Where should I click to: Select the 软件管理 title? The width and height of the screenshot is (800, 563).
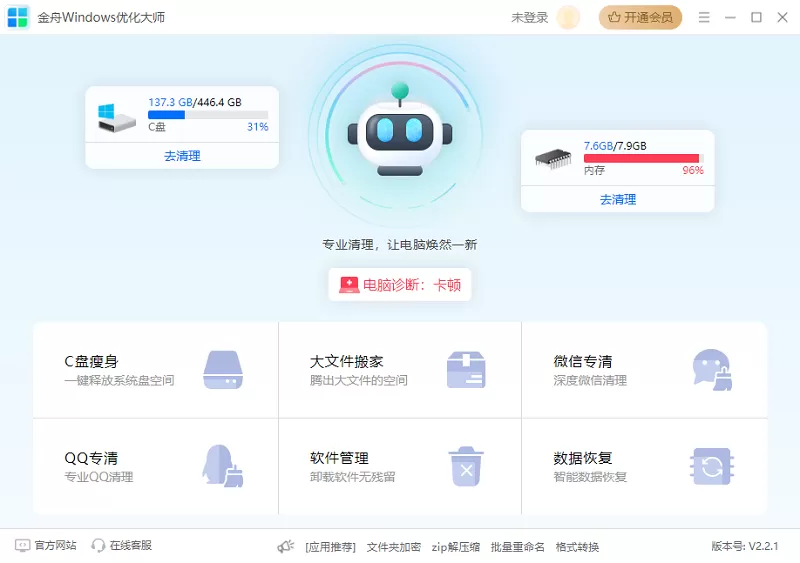pyautogui.click(x=339, y=458)
